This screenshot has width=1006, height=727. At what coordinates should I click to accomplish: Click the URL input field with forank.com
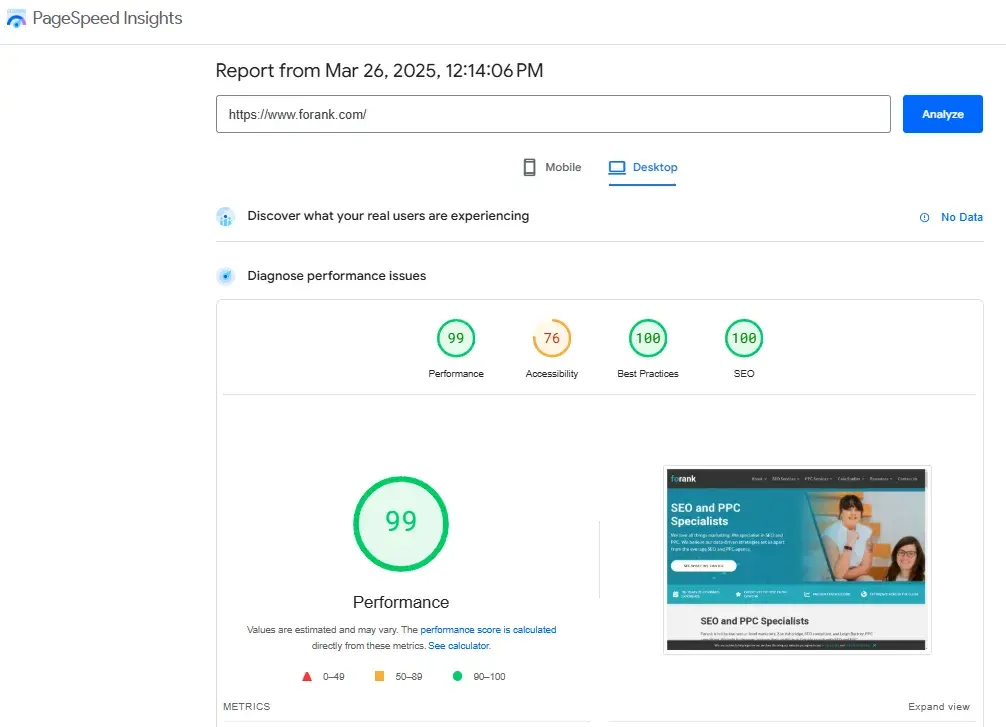pyautogui.click(x=553, y=114)
